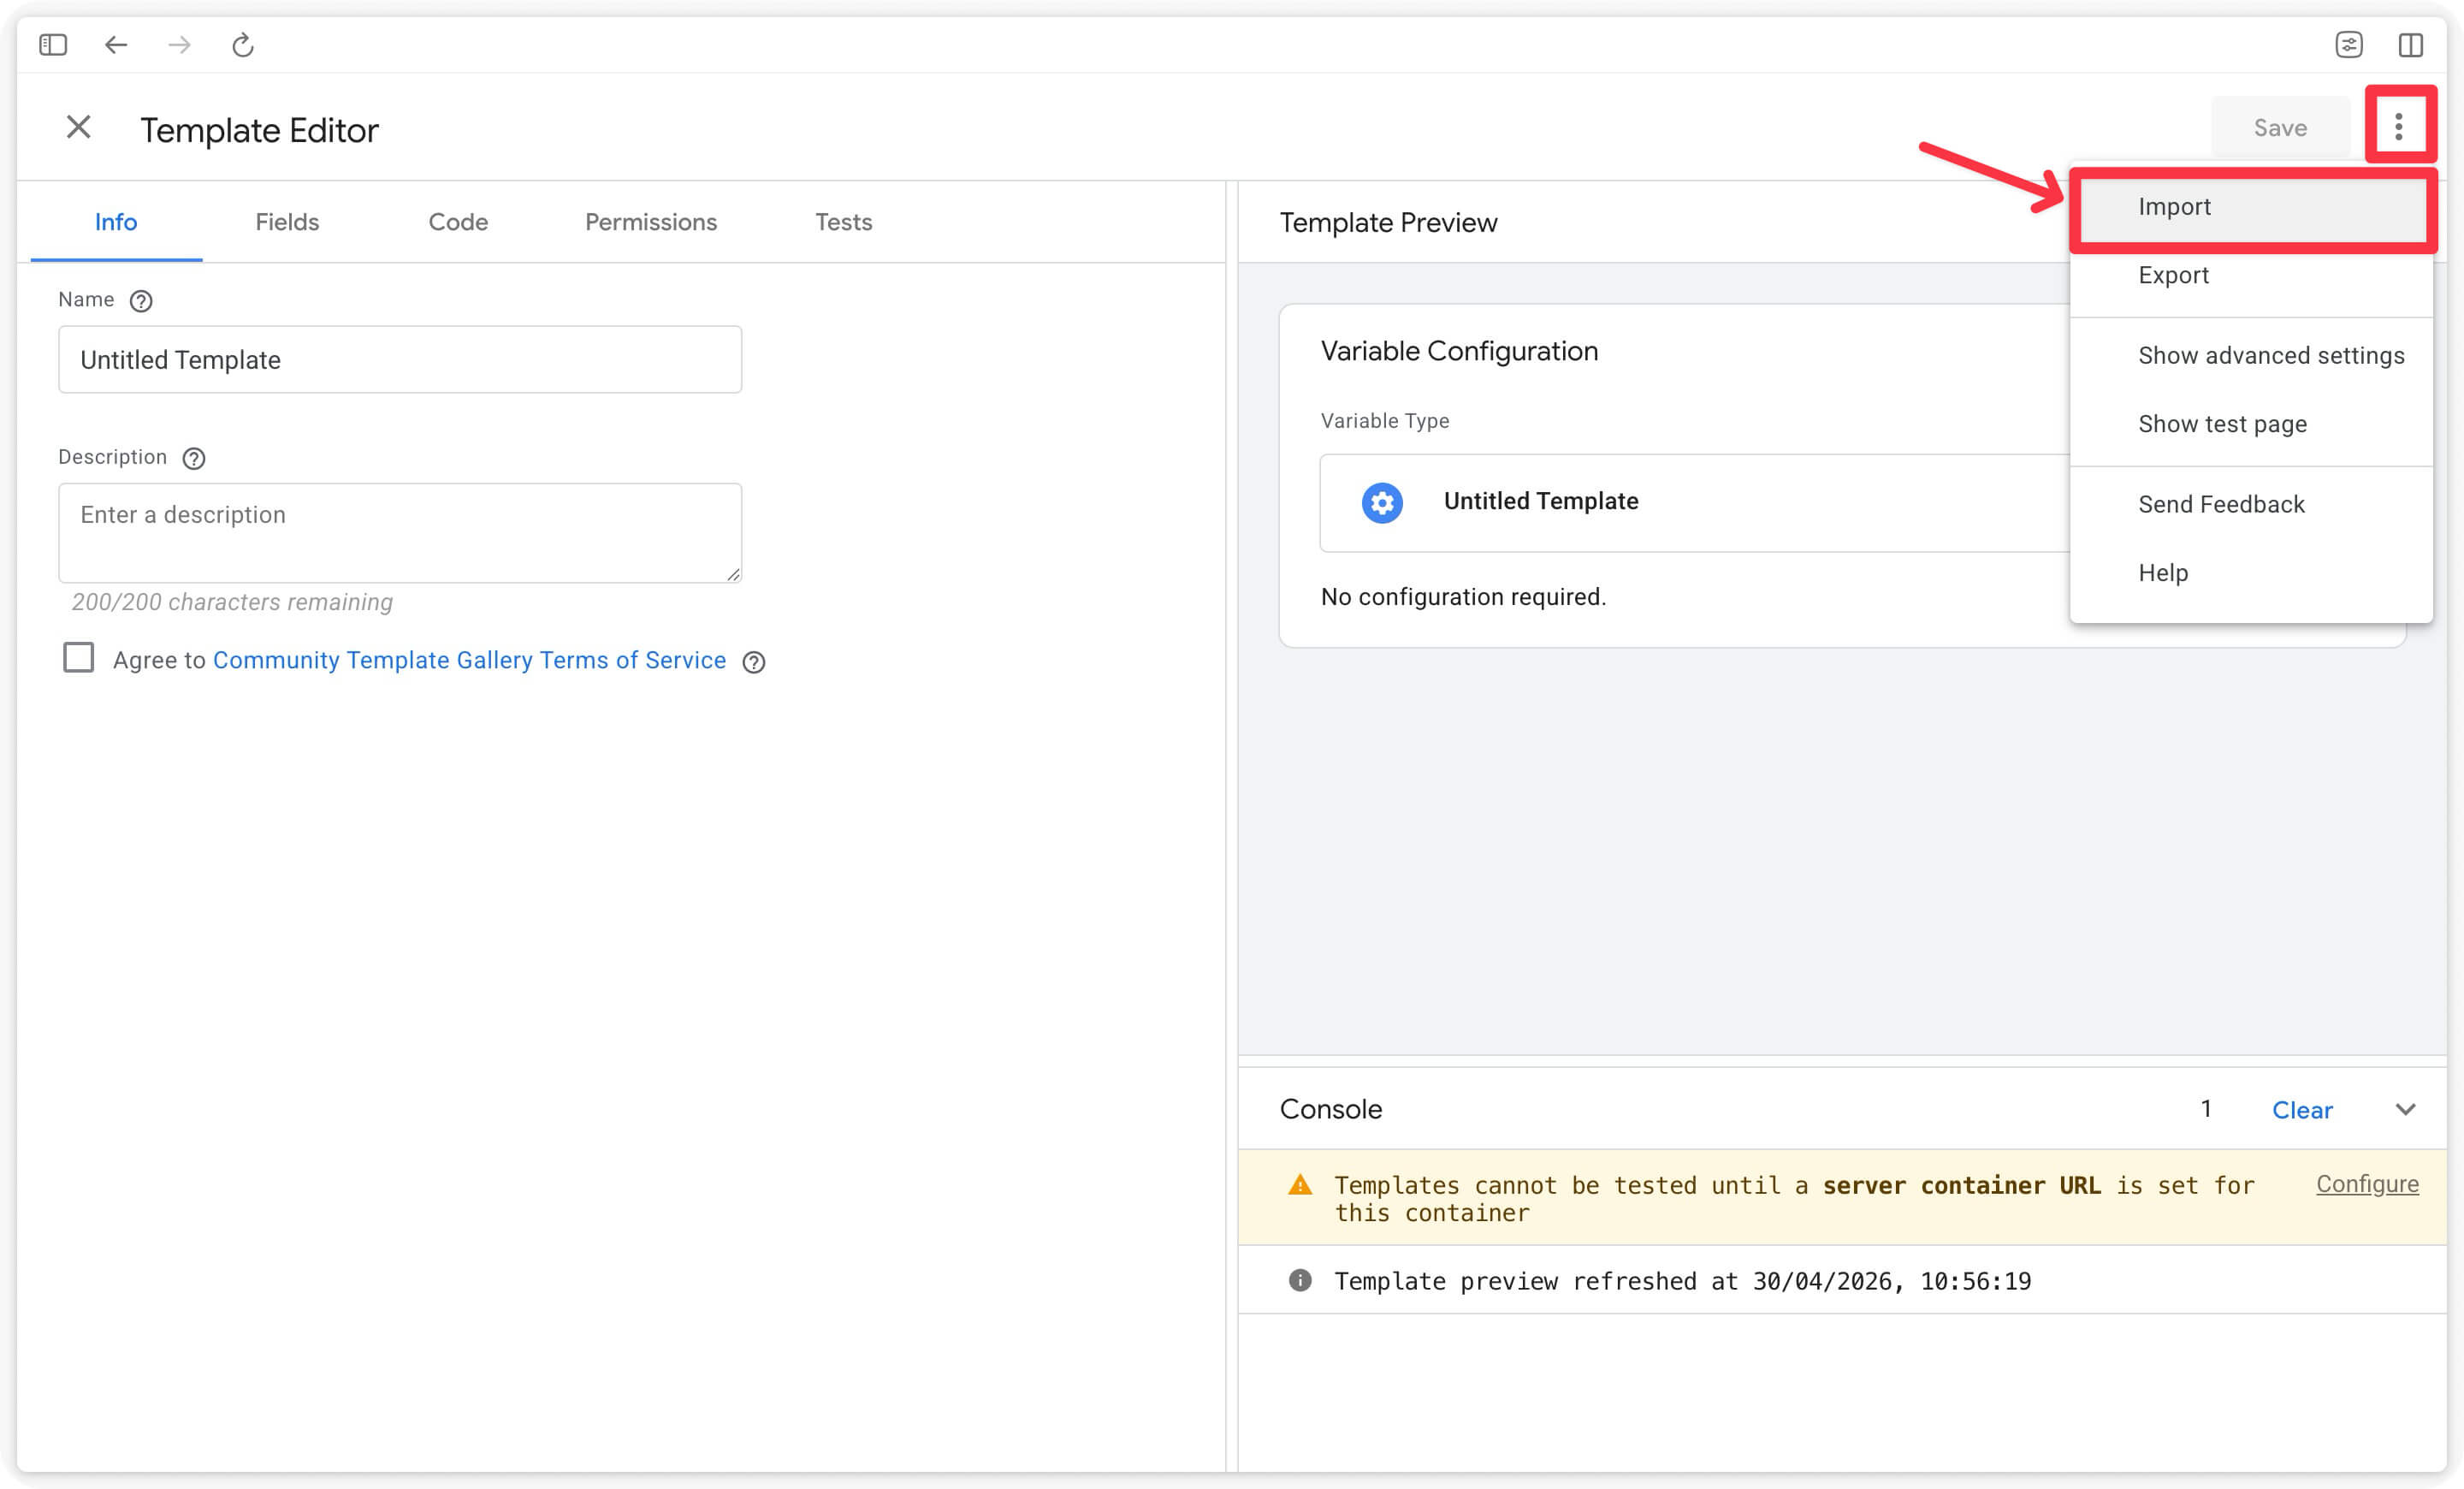Open the three-dot more actions menu
This screenshot has width=2464, height=1489.
pyautogui.click(x=2398, y=127)
